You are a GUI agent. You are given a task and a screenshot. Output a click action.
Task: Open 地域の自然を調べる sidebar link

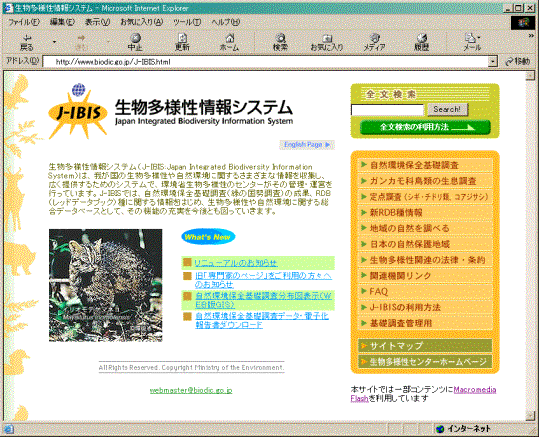(425, 228)
